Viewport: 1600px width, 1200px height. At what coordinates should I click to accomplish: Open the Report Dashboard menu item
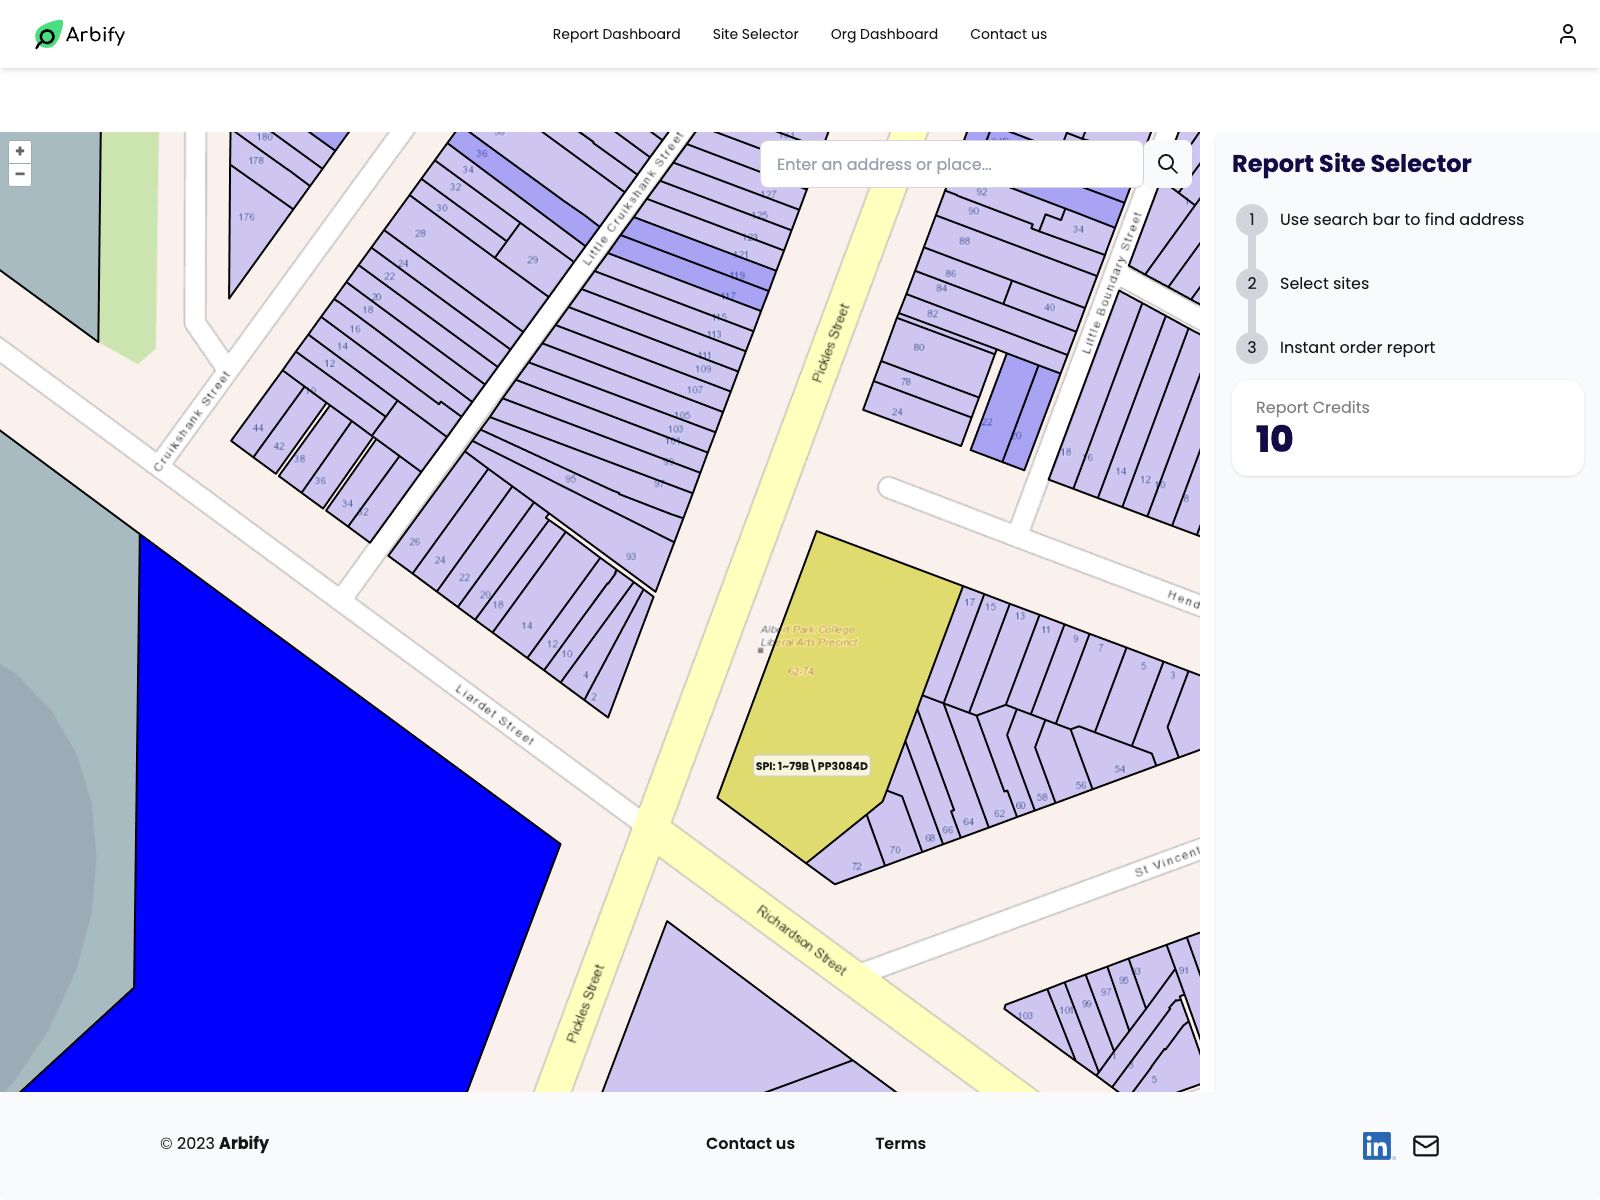point(616,33)
